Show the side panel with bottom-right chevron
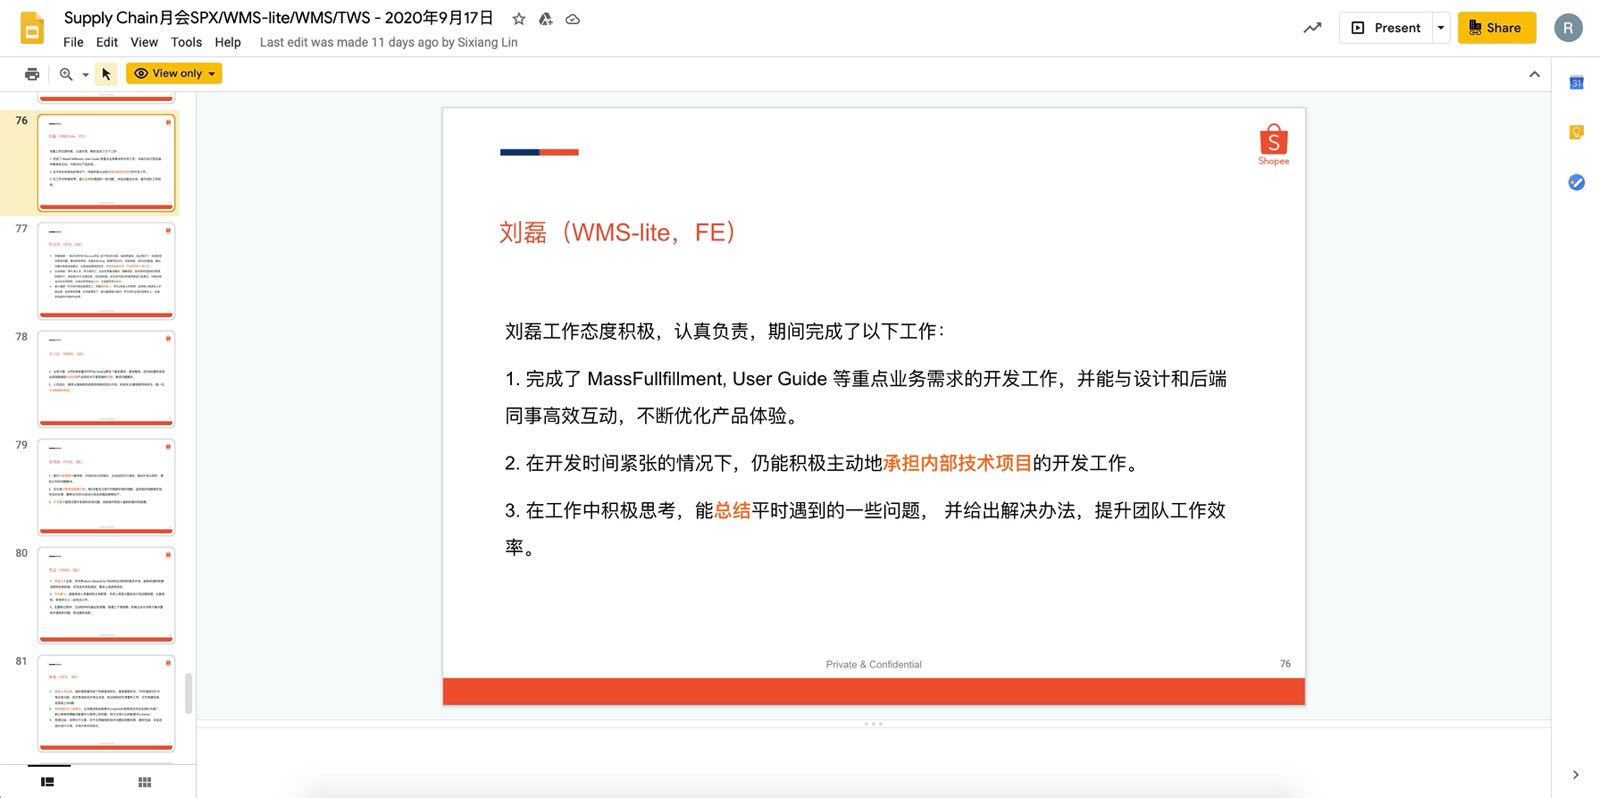The image size is (1600, 798). point(1575,775)
